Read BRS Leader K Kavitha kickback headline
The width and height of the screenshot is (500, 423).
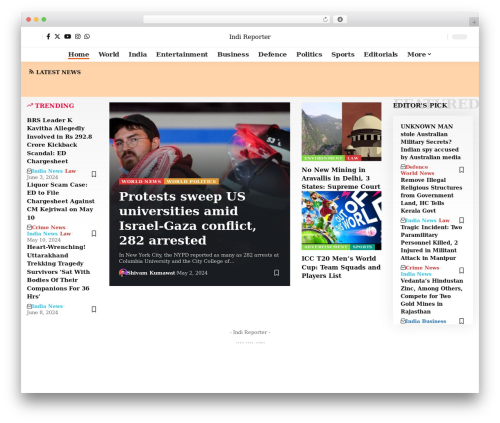[x=59, y=140]
